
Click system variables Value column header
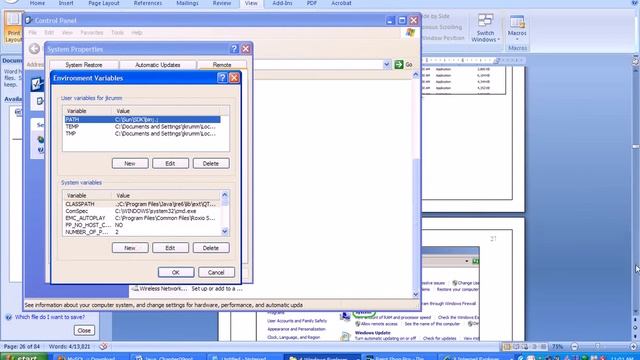[x=167, y=196]
